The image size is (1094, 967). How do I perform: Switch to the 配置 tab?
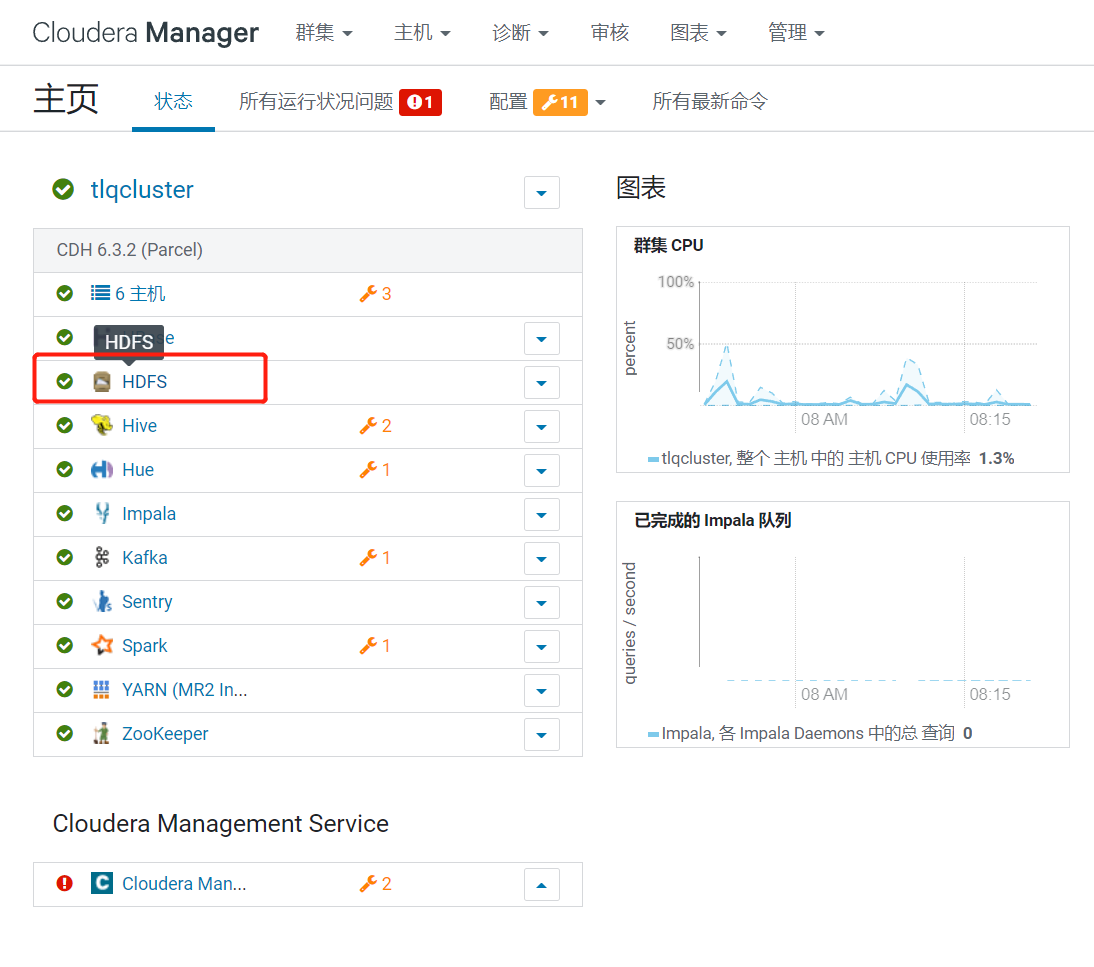coord(508,102)
